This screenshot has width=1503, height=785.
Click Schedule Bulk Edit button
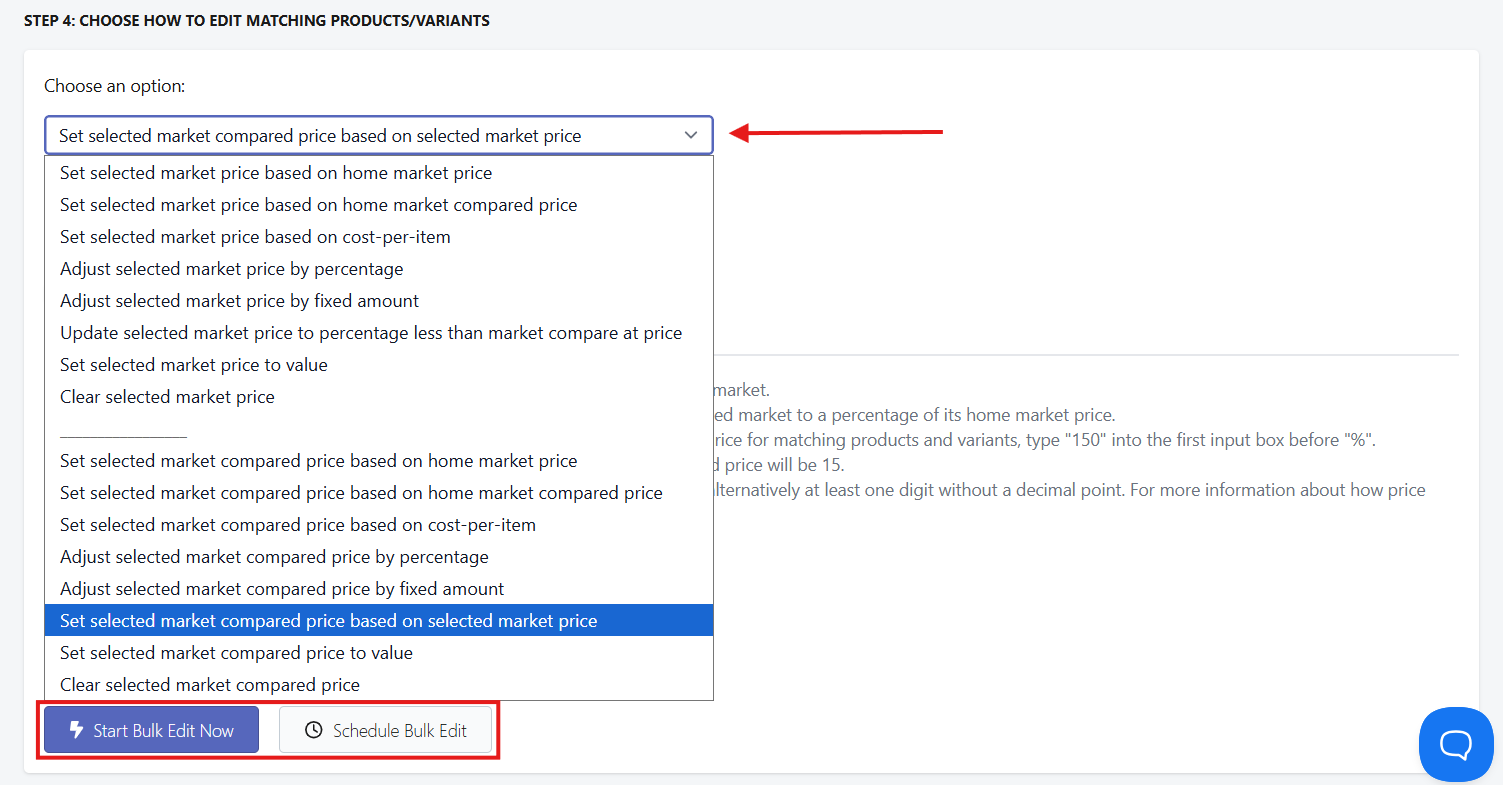click(x=386, y=730)
